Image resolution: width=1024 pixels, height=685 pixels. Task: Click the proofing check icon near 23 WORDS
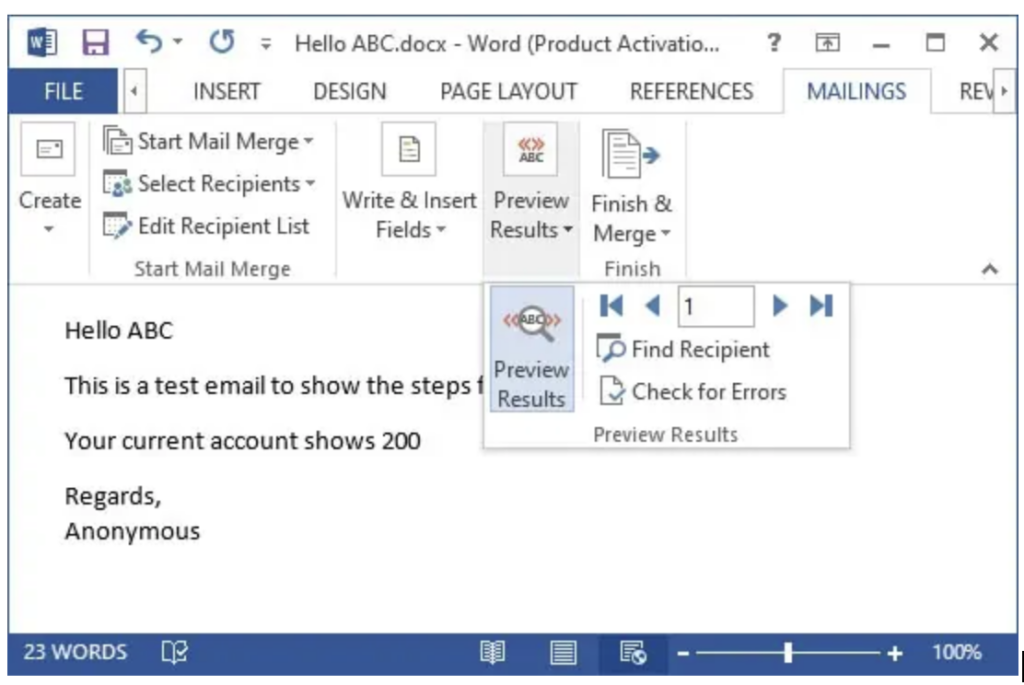(173, 652)
